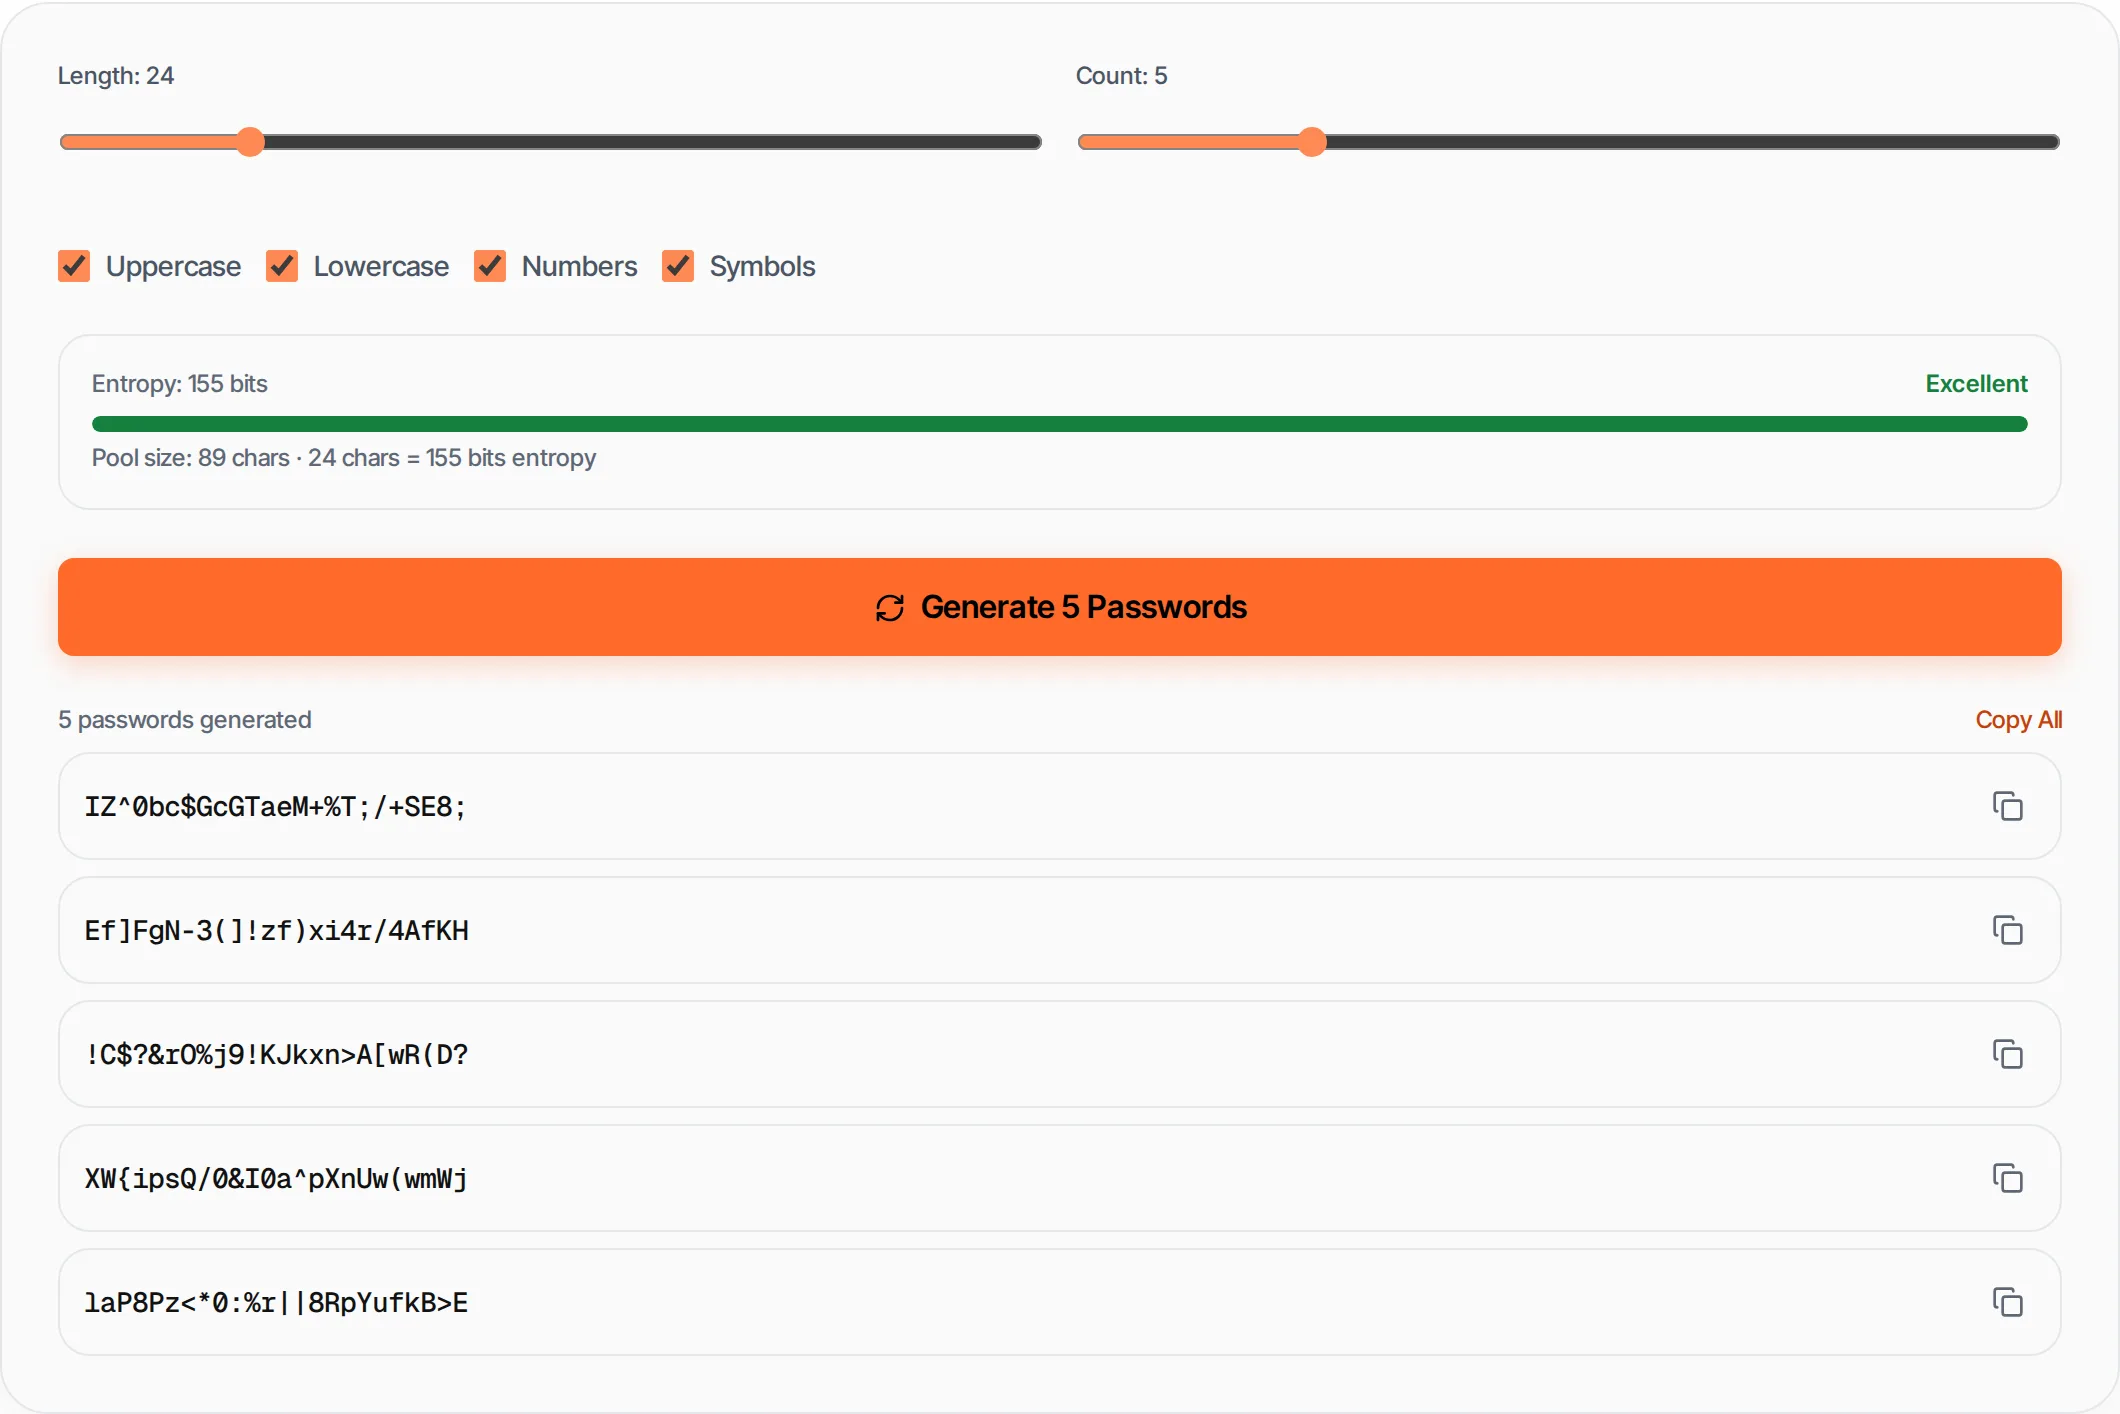The image size is (2120, 1414).
Task: Click the Count: 5 label
Action: [x=1121, y=76]
